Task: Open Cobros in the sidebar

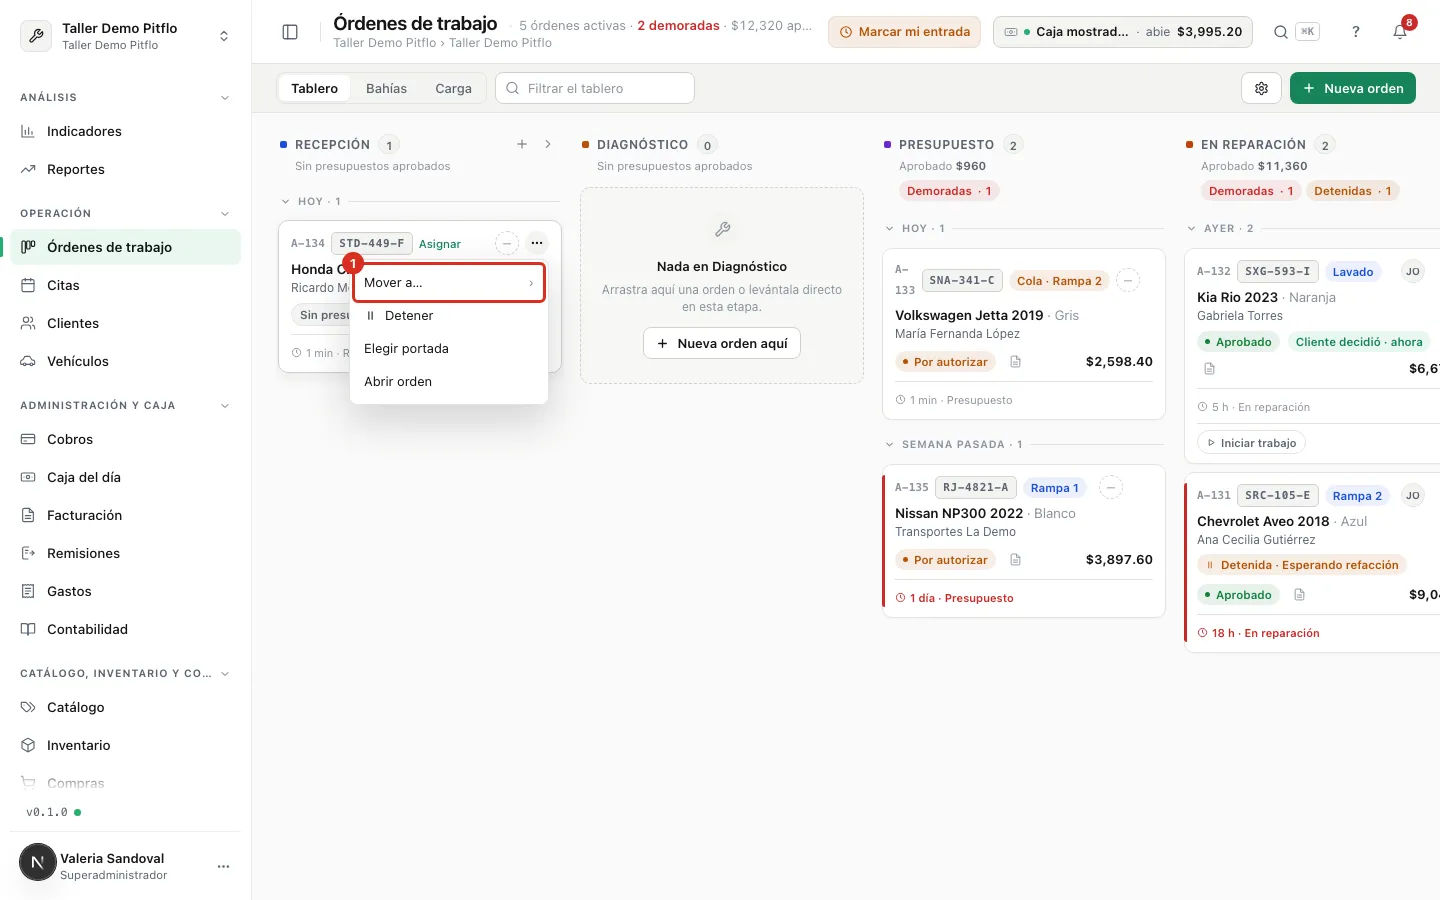Action: click(125, 439)
